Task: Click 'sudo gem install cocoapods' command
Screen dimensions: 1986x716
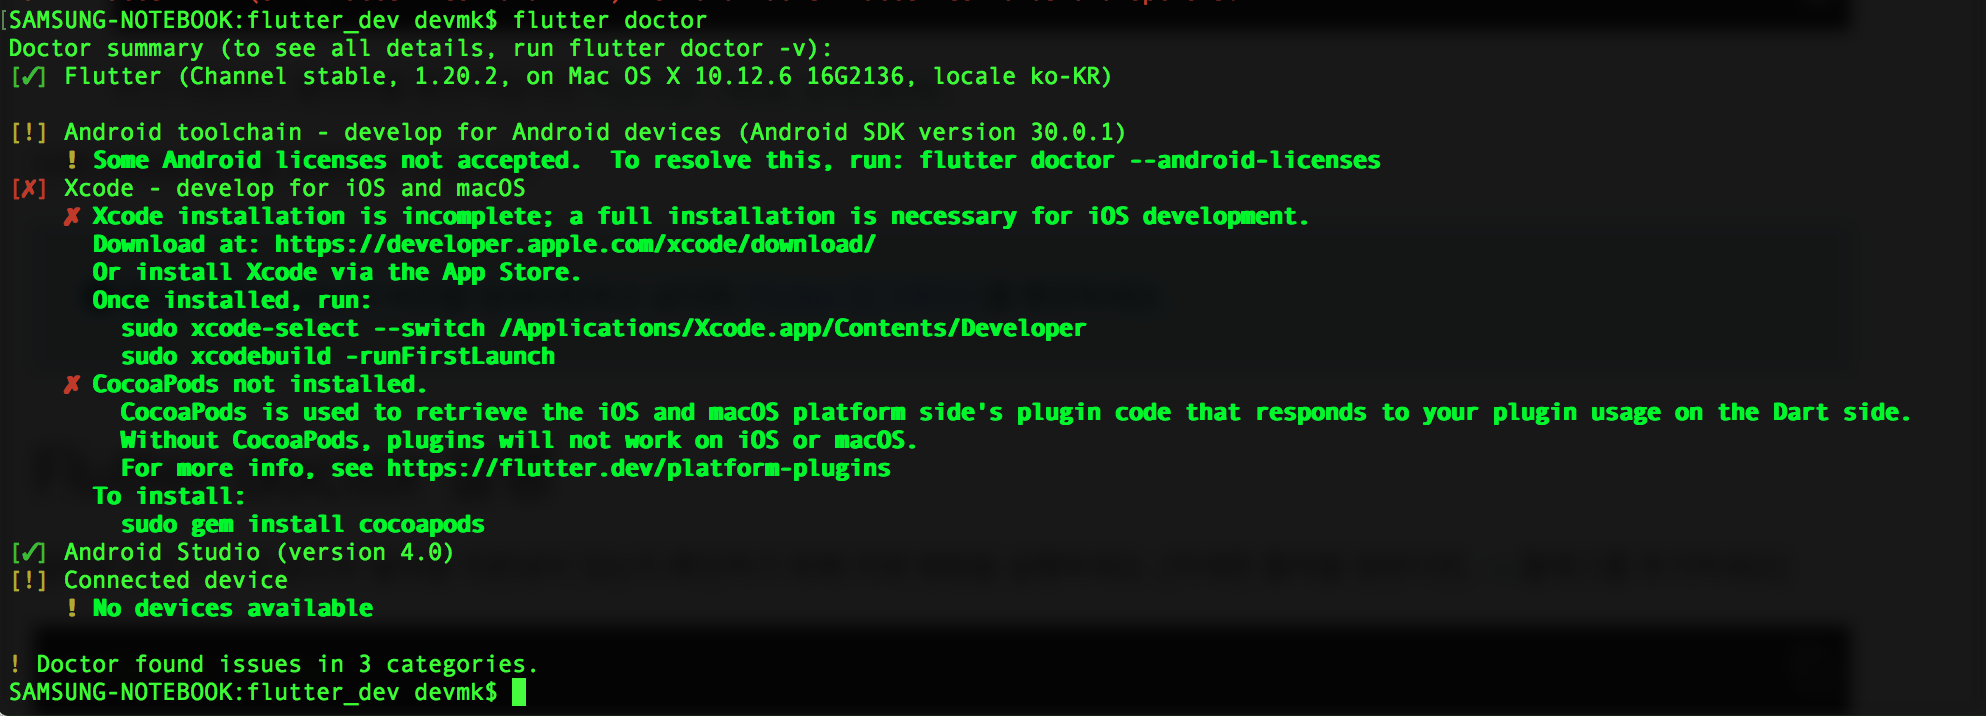Action: coord(303,524)
